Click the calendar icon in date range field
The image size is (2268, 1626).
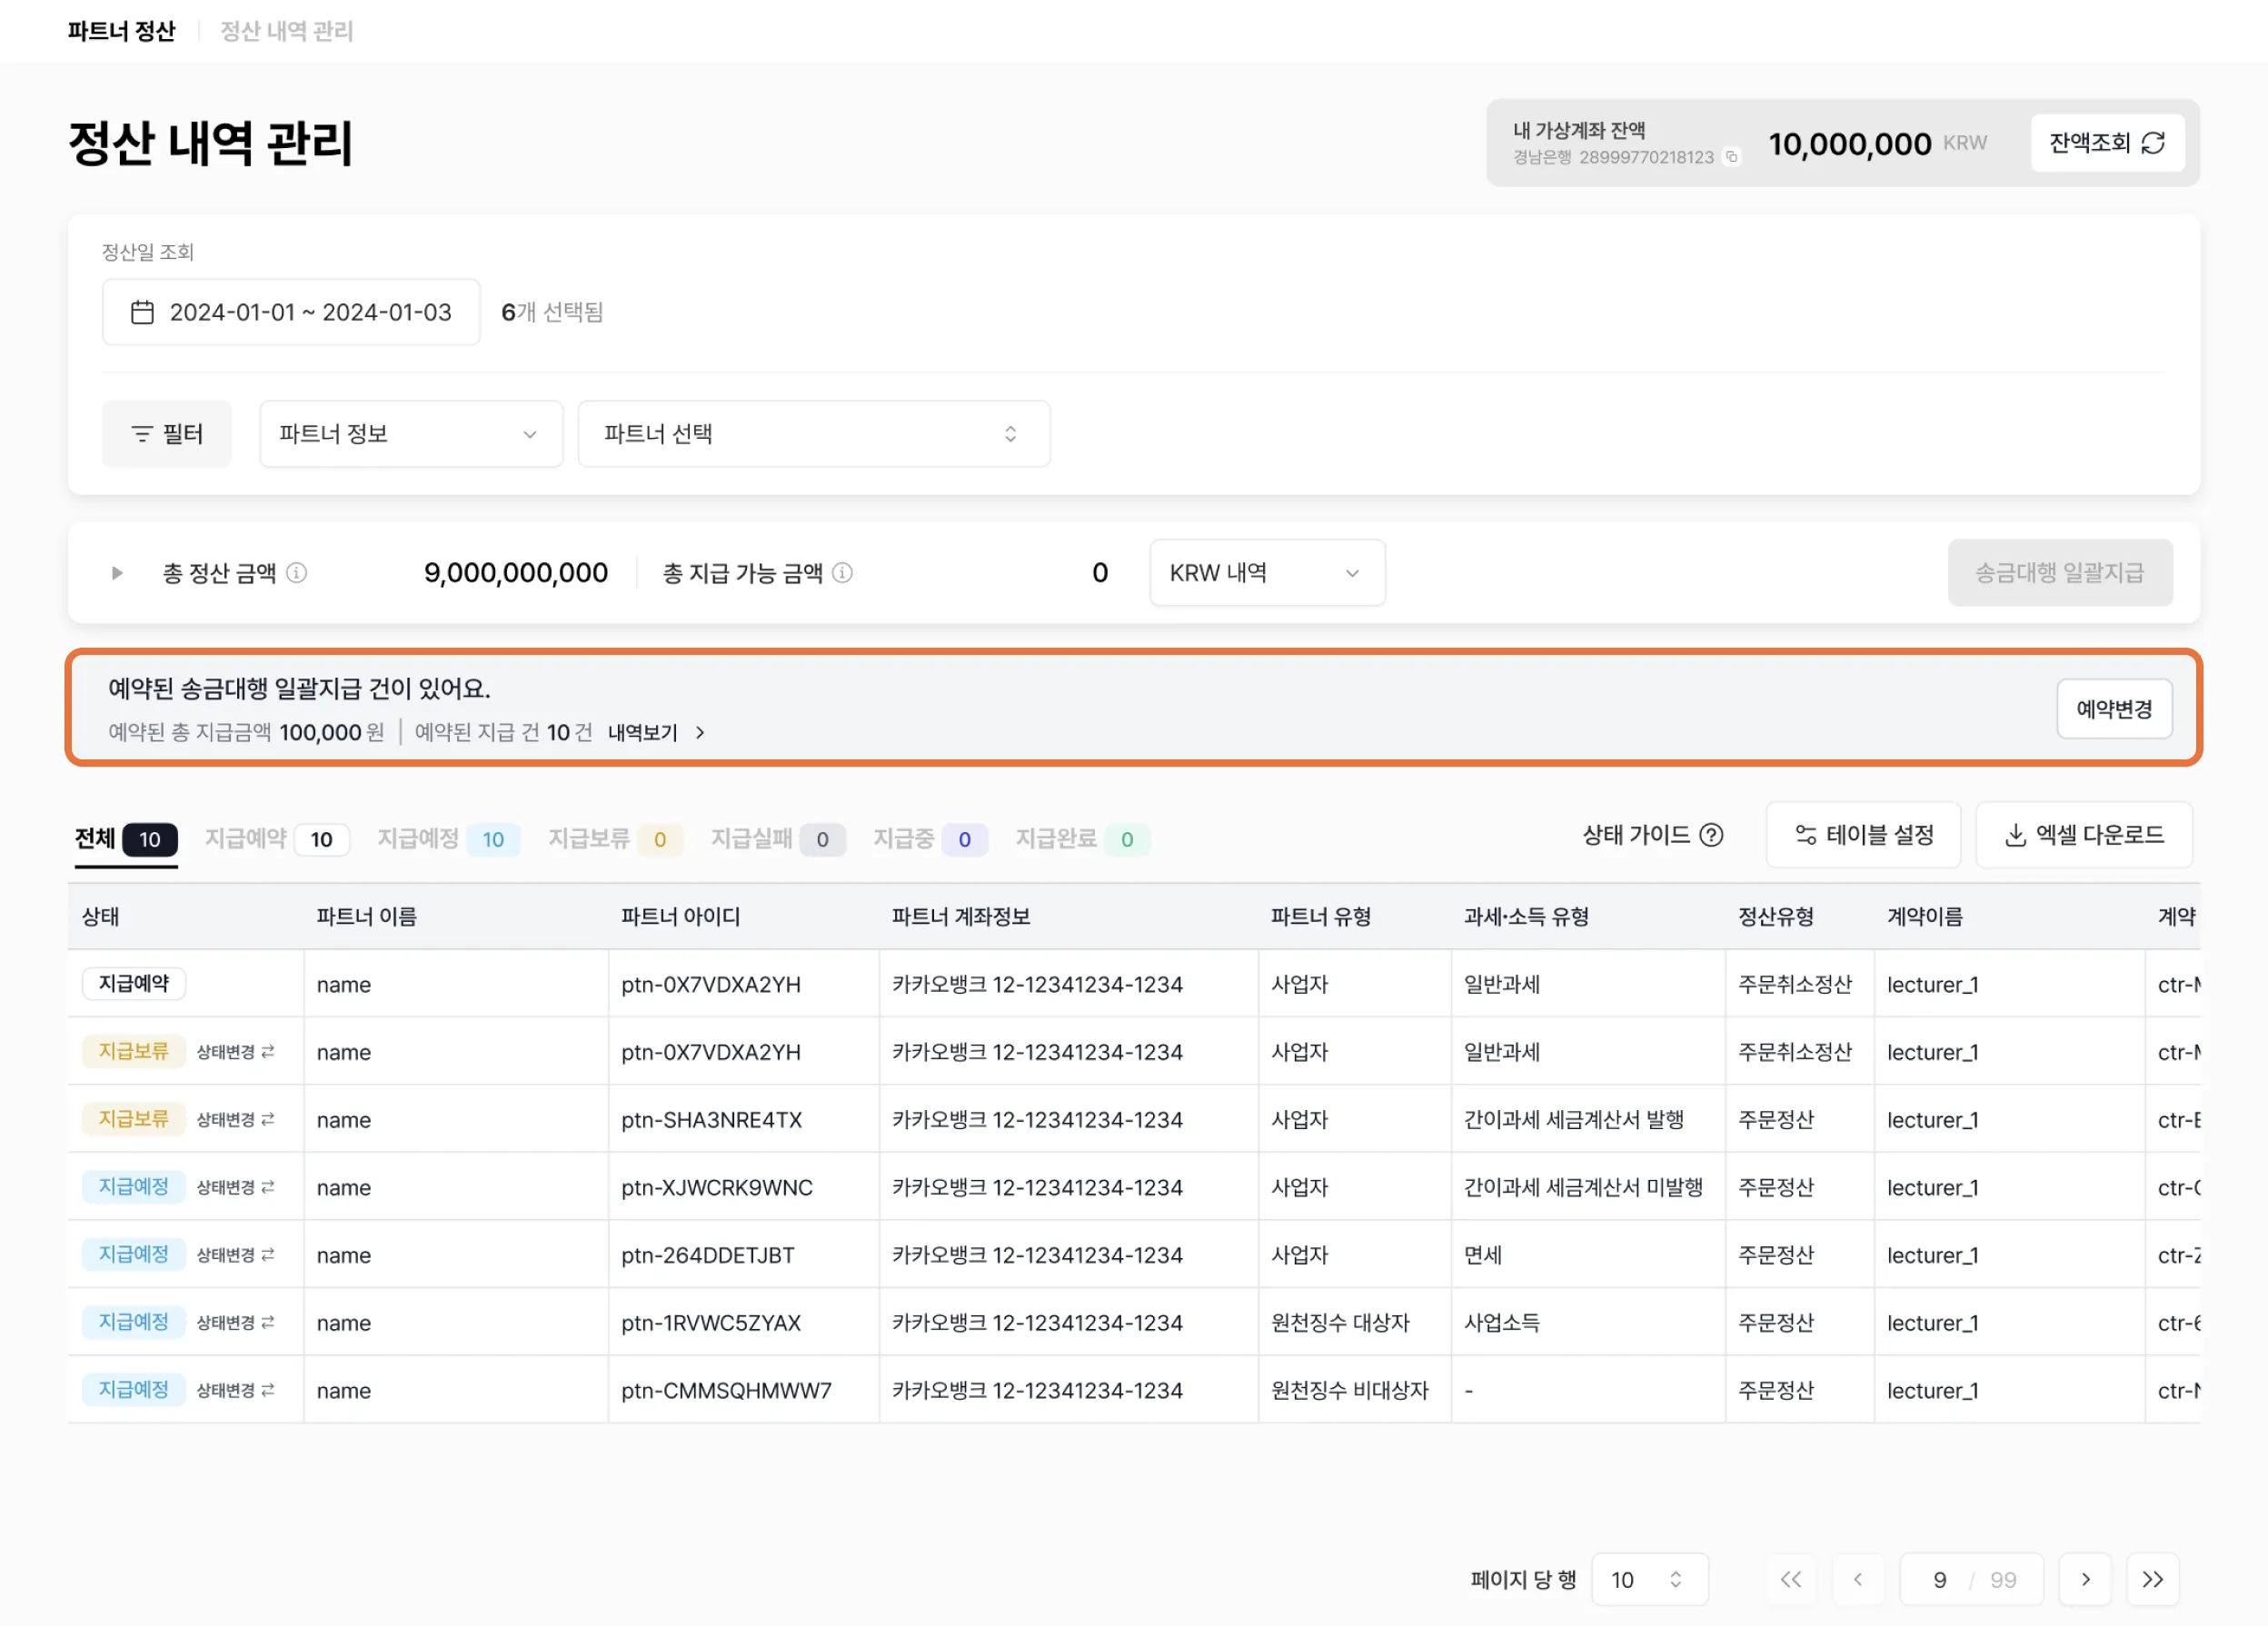point(143,312)
